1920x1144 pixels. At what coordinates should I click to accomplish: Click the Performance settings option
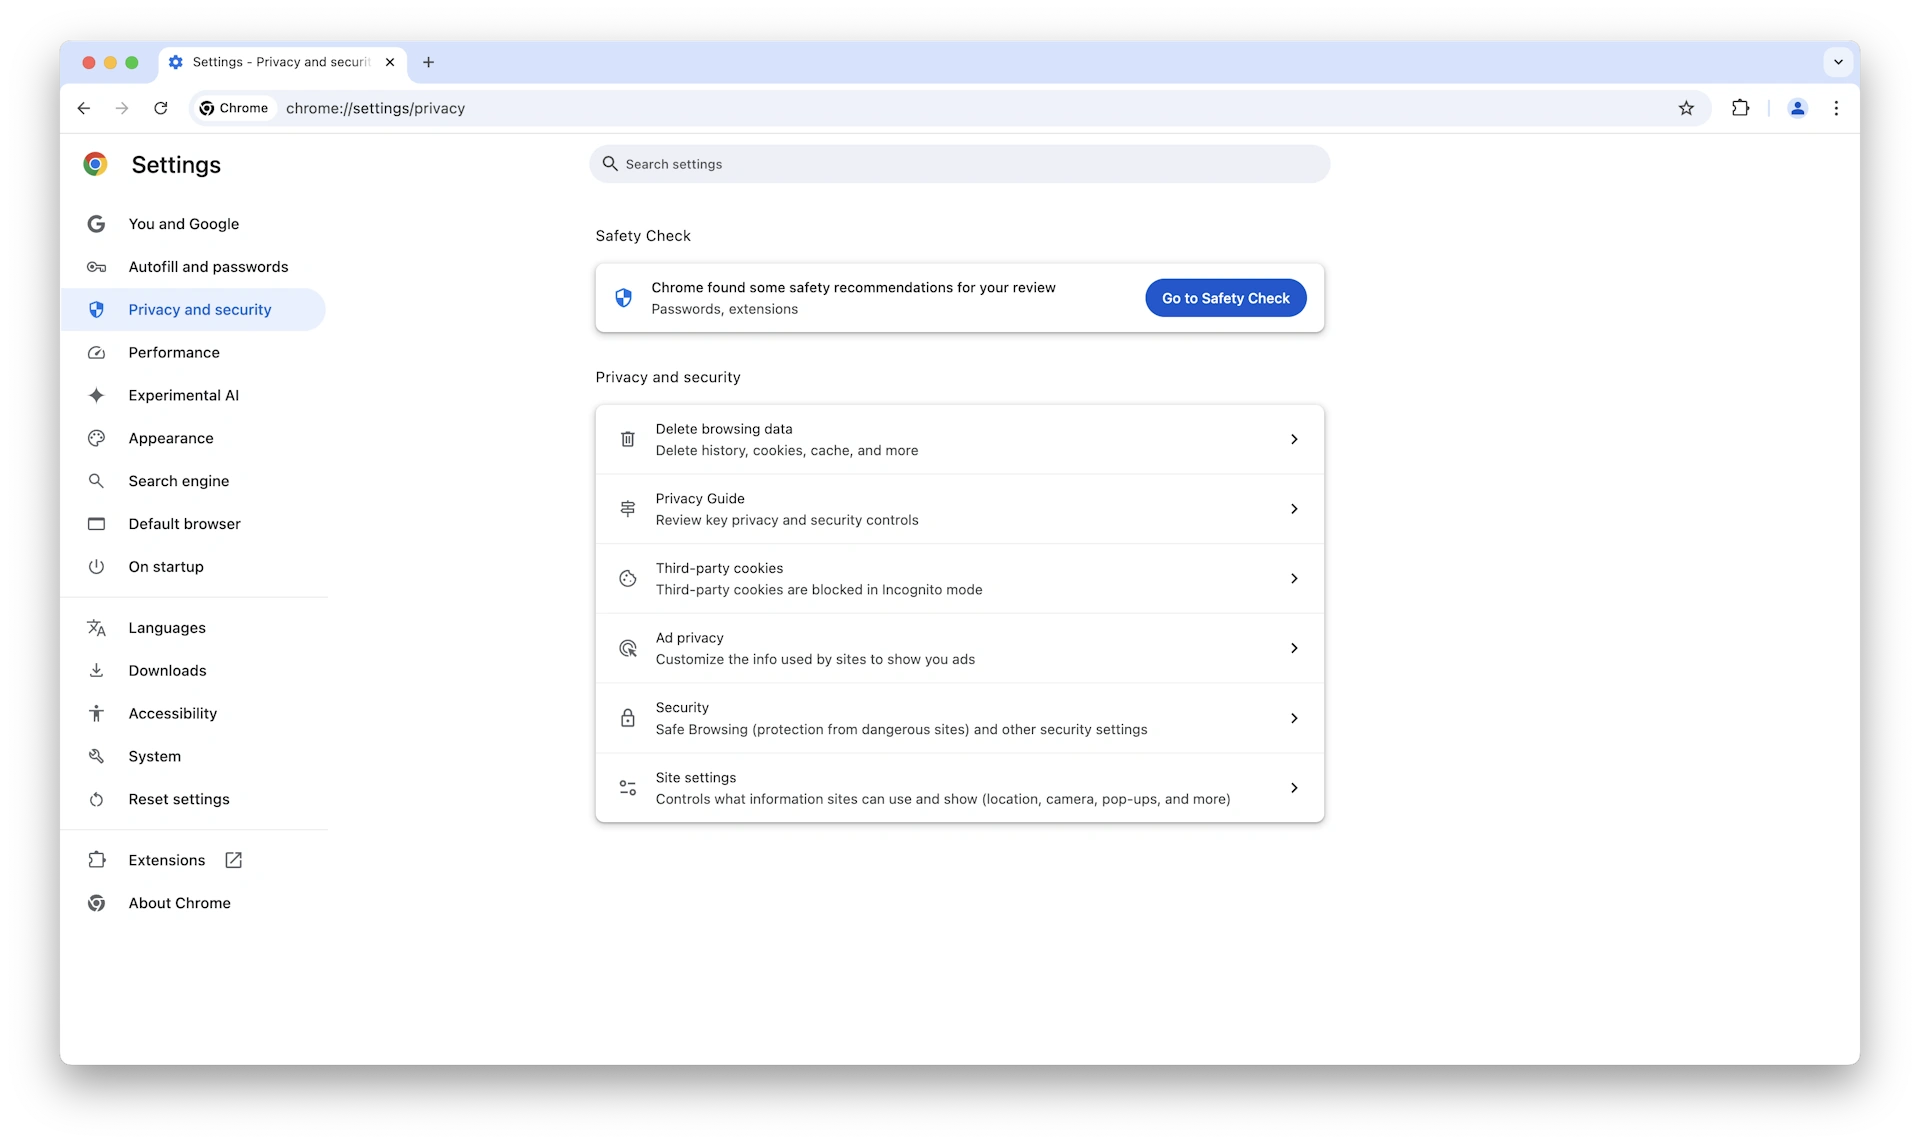(173, 351)
